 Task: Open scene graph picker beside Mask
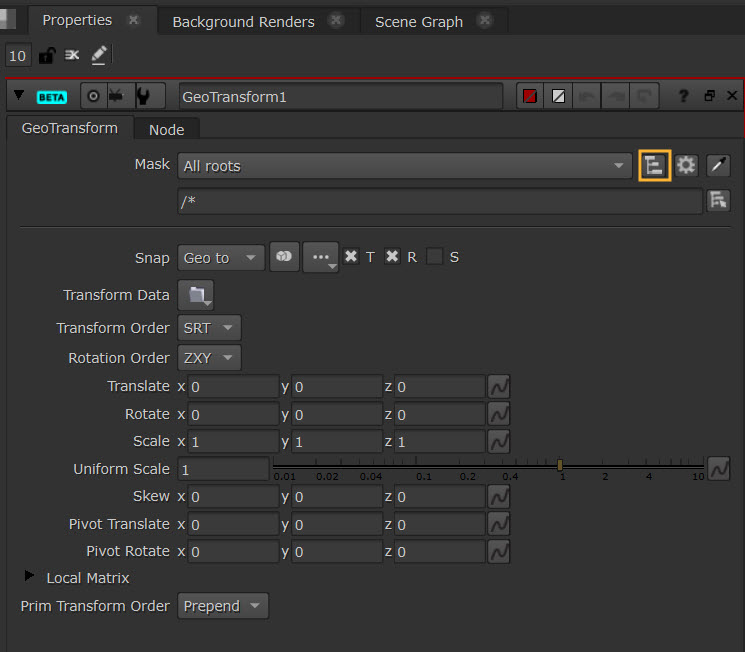(x=654, y=165)
